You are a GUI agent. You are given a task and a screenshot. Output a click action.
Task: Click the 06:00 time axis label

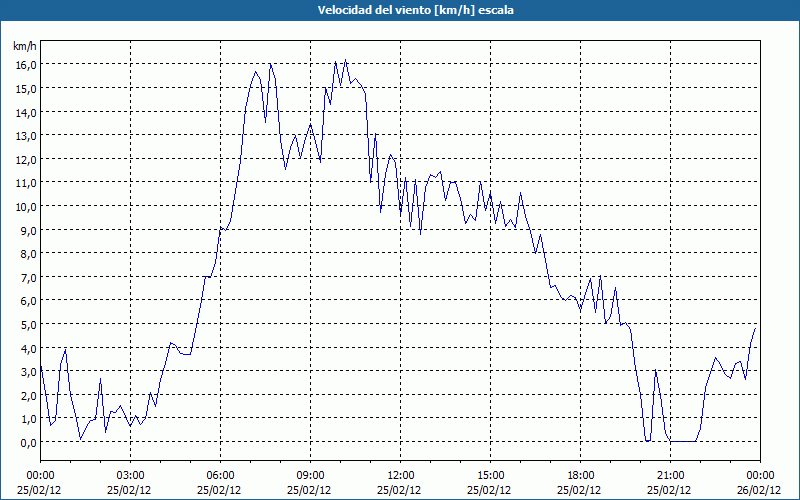point(220,476)
